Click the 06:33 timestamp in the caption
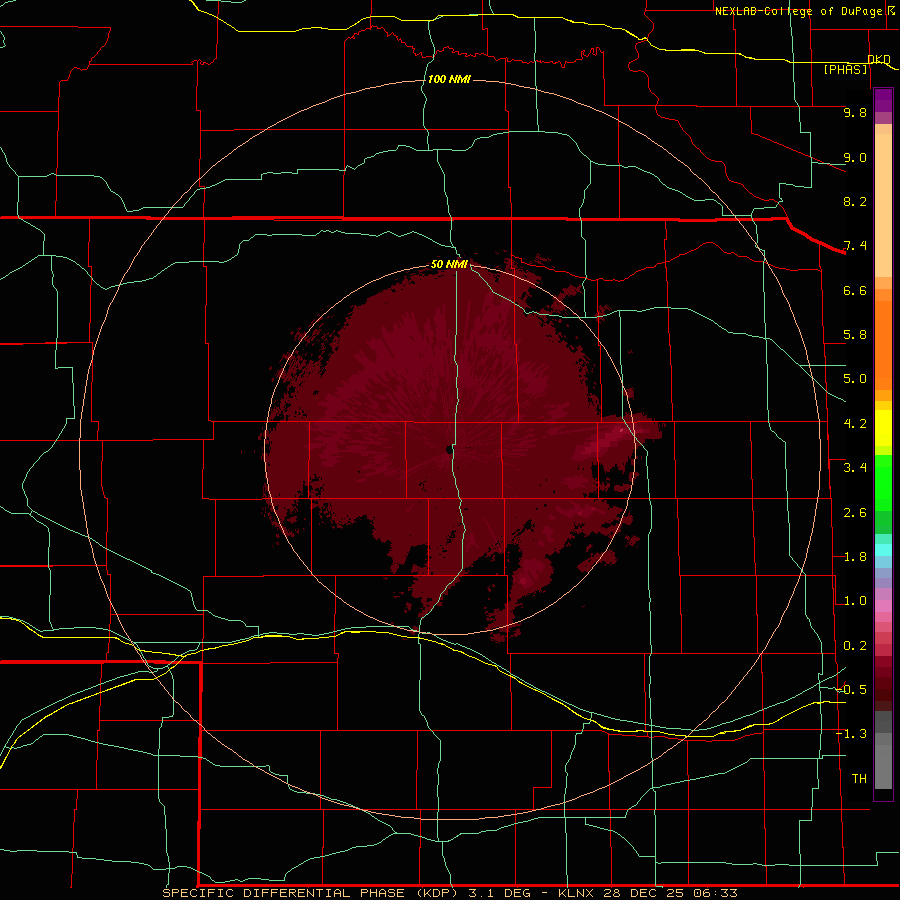 [x=715, y=893]
